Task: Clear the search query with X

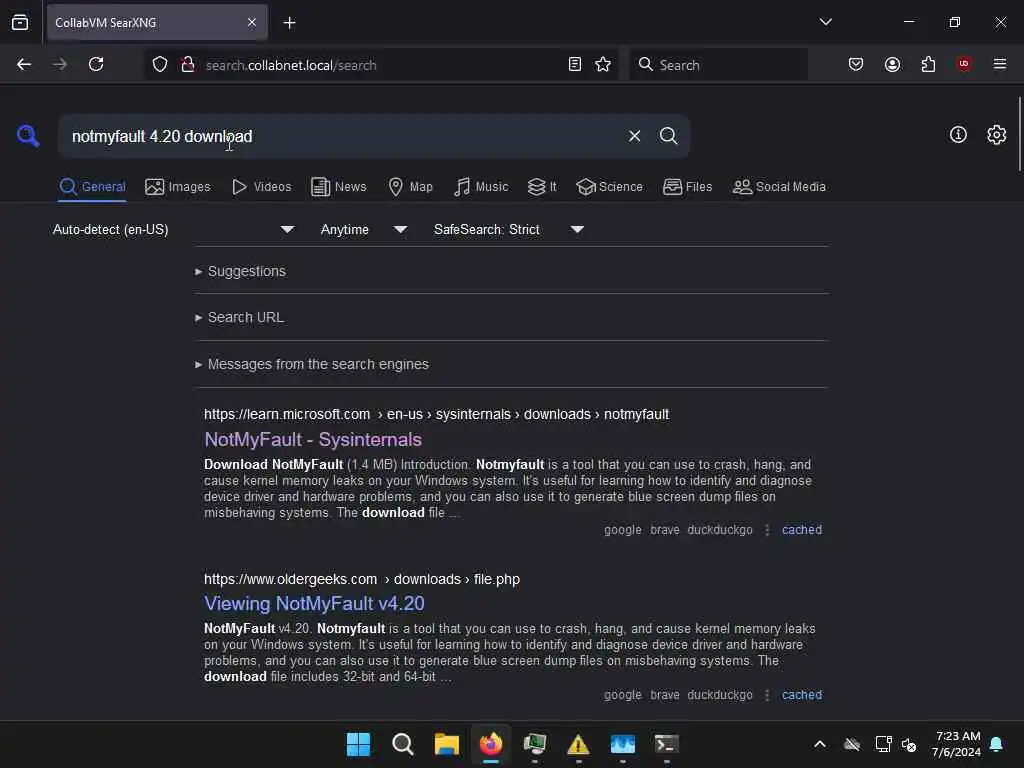Action: tap(634, 136)
